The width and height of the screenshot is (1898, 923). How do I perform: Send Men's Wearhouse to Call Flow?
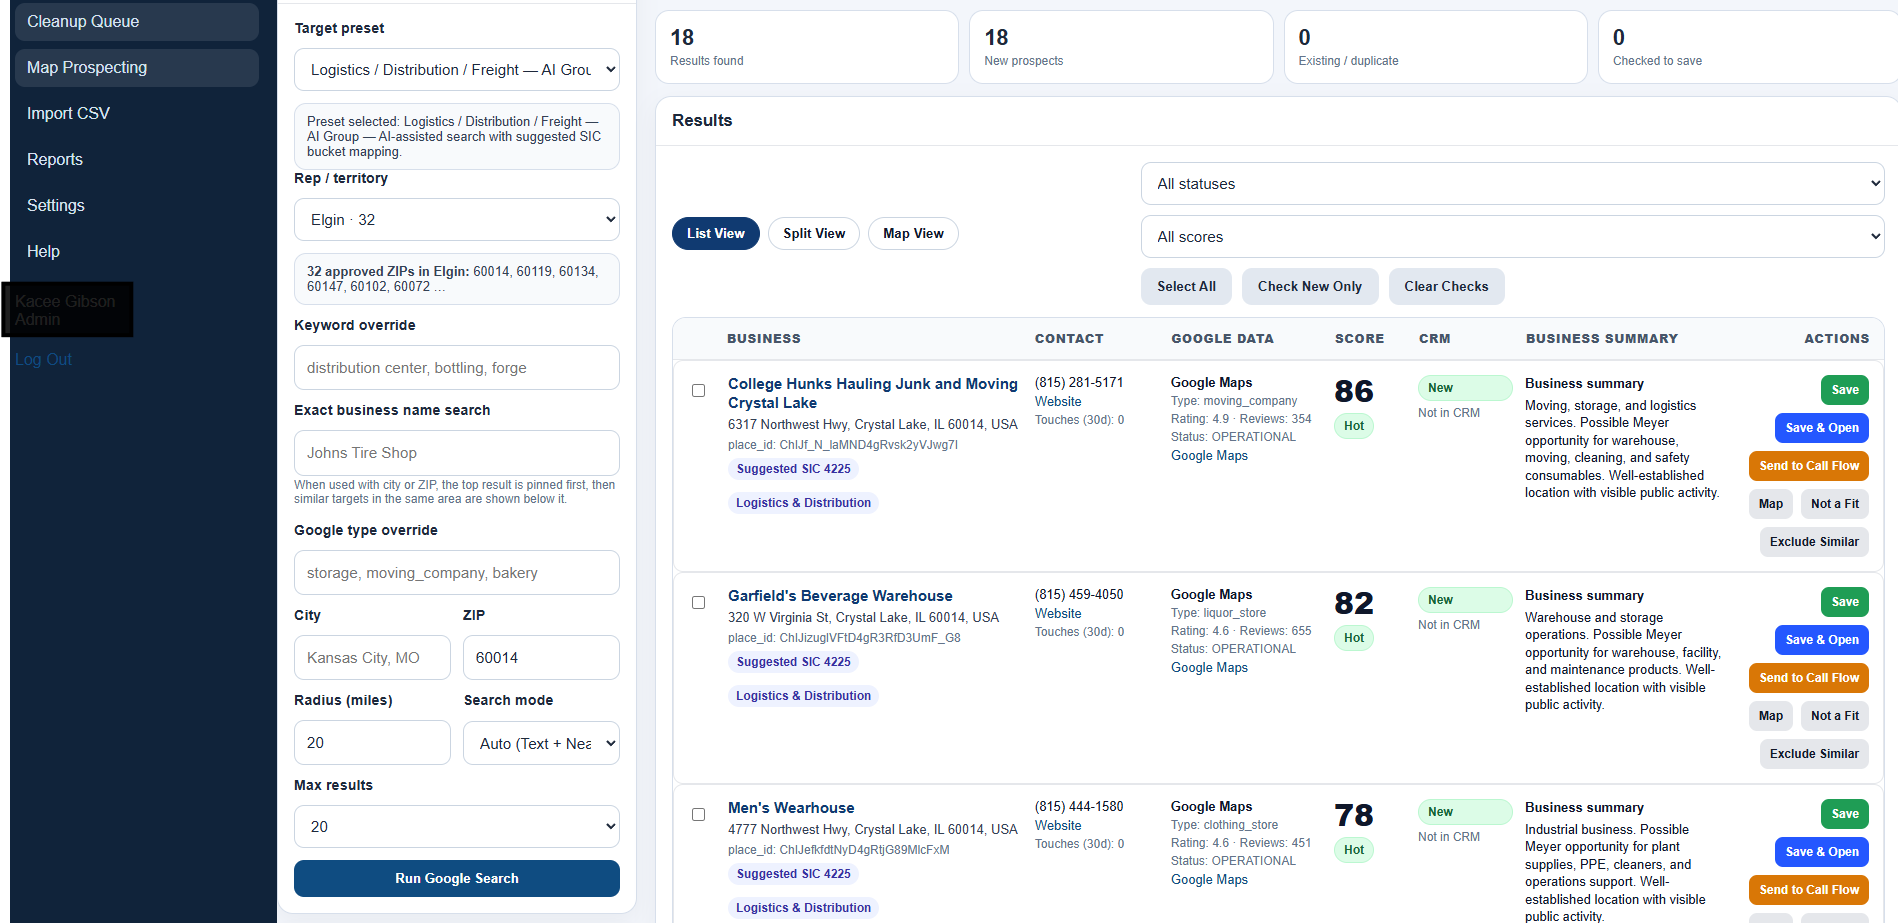click(x=1809, y=890)
